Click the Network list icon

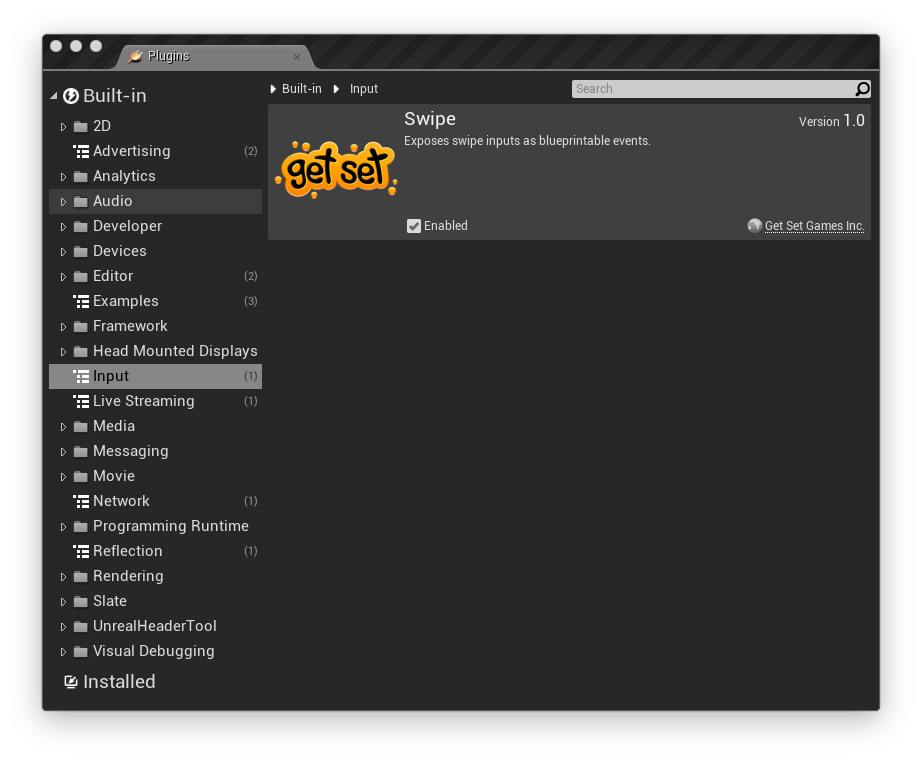pos(81,501)
